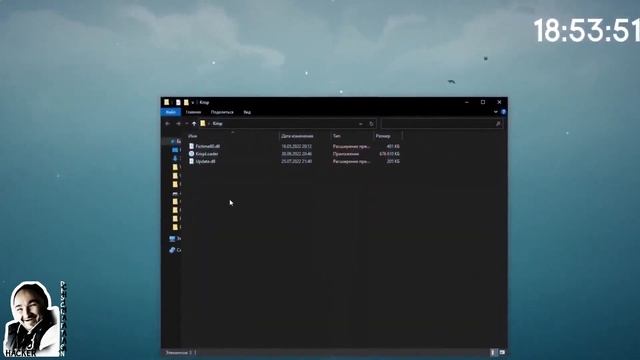
Task: Open the recent locations dropdown arrow
Action: (x=187, y=124)
